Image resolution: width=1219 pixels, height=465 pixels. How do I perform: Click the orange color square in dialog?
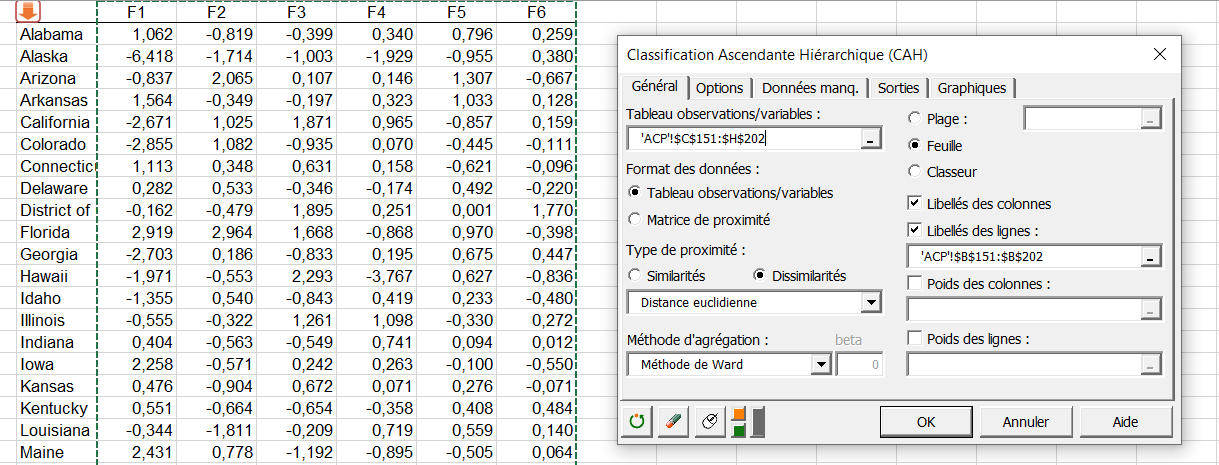(x=739, y=414)
